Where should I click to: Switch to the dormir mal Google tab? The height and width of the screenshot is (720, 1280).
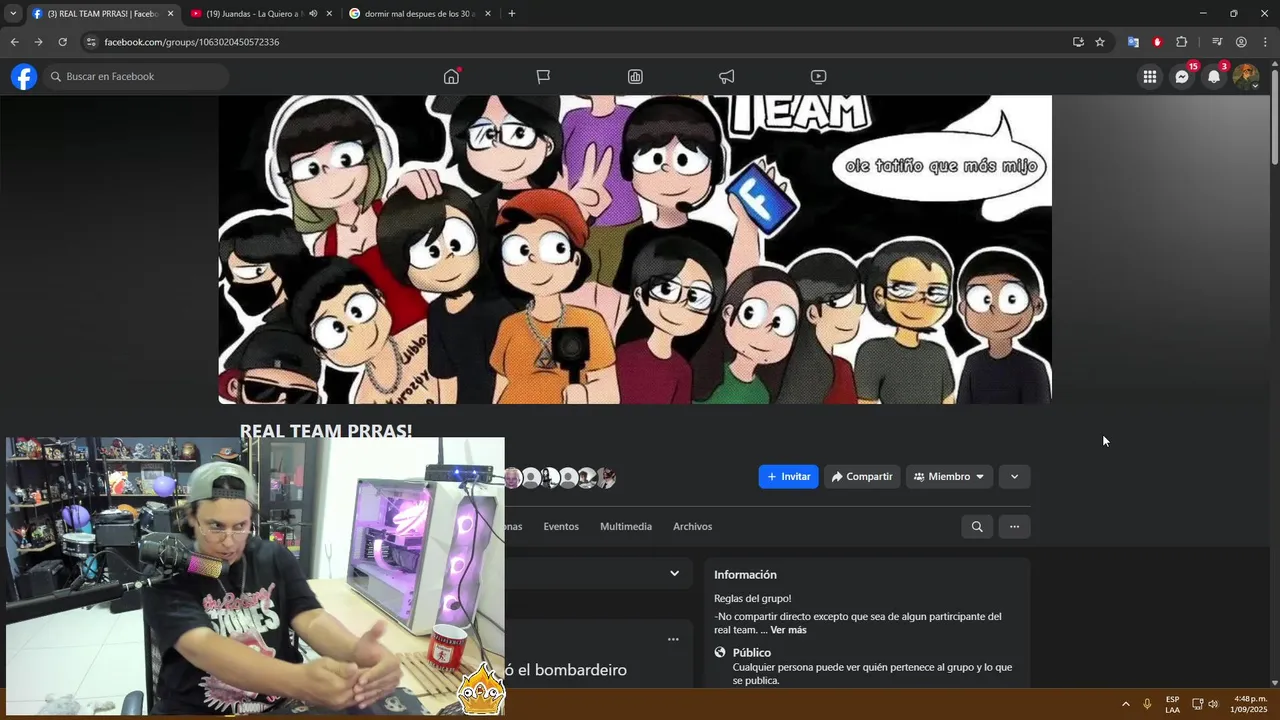point(420,14)
